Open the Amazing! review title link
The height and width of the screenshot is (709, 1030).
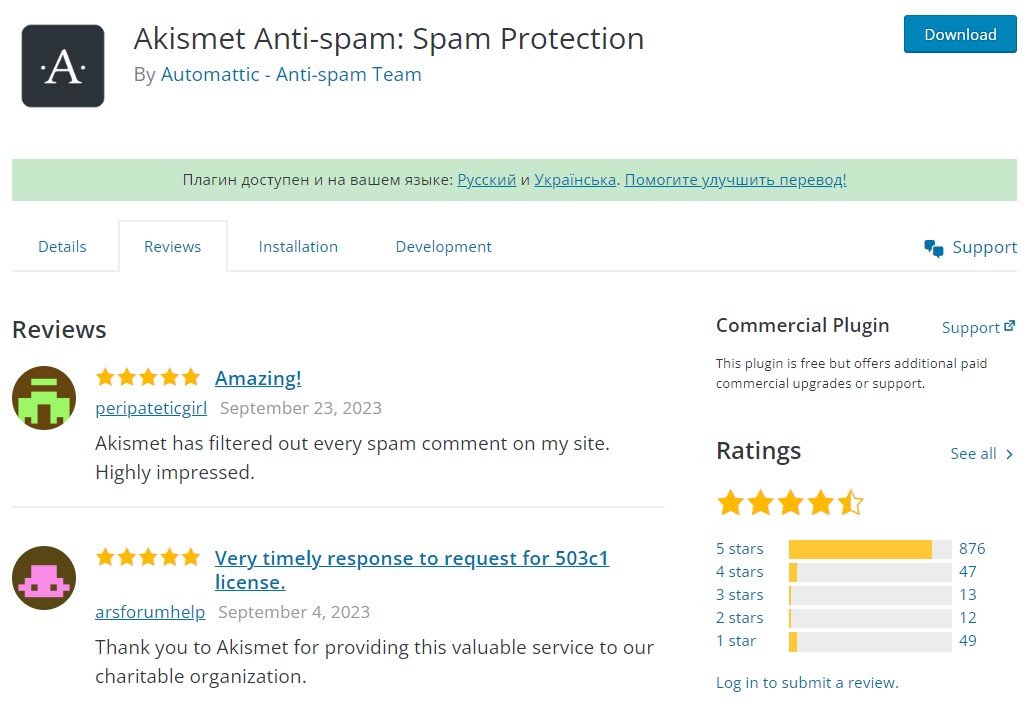258,378
